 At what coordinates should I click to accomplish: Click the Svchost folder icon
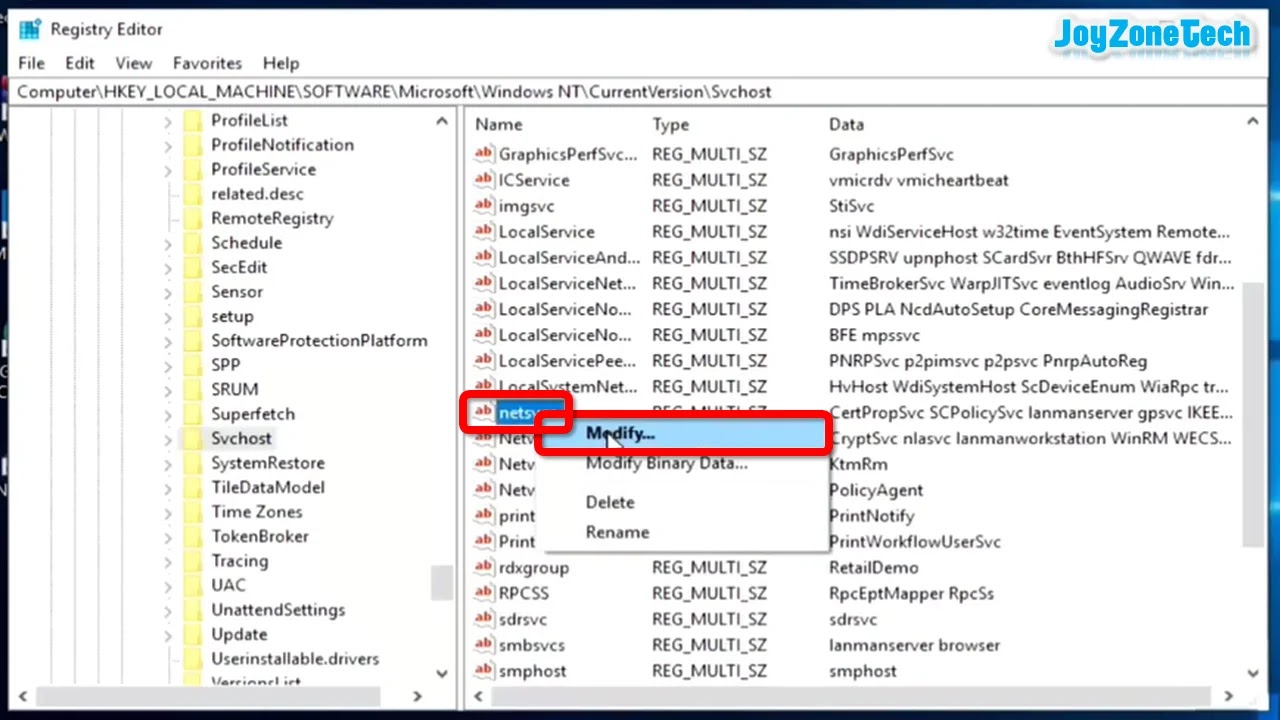click(193, 438)
